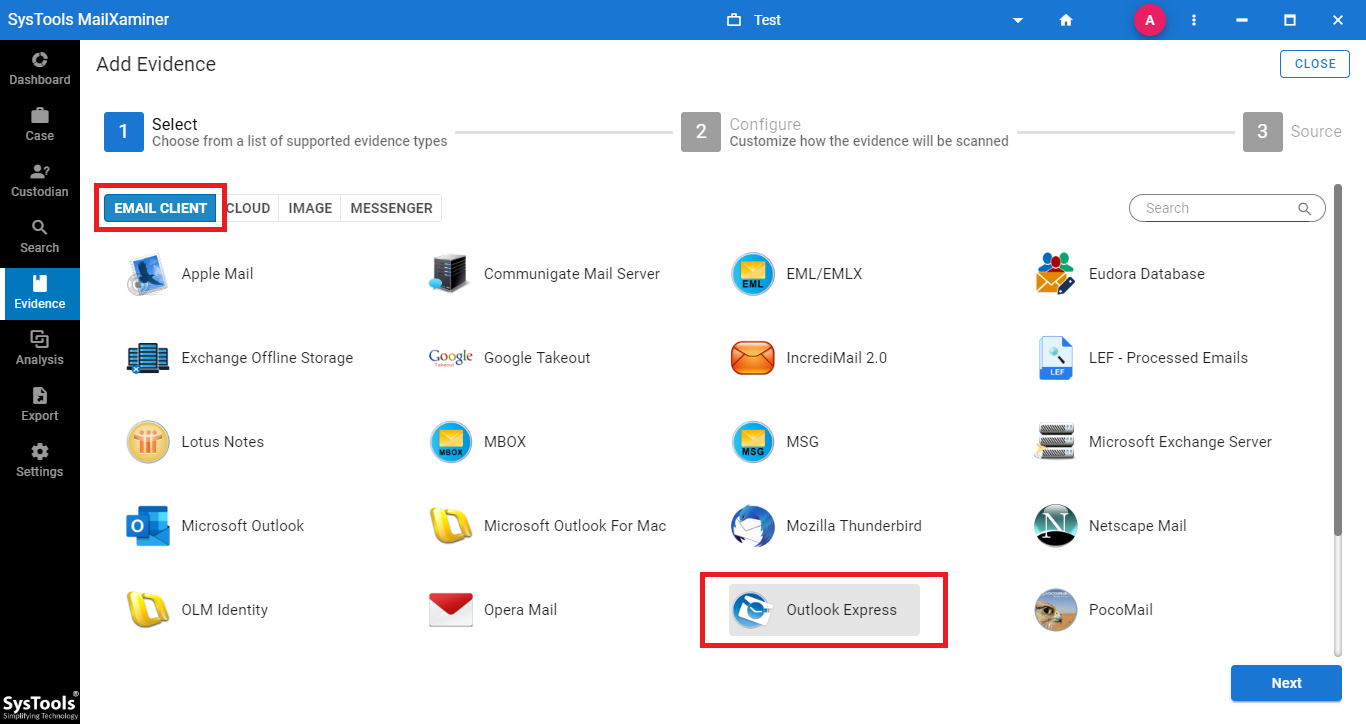Click the Mozilla Thunderbird label
Screen dimensions: 1366x724
(854, 526)
